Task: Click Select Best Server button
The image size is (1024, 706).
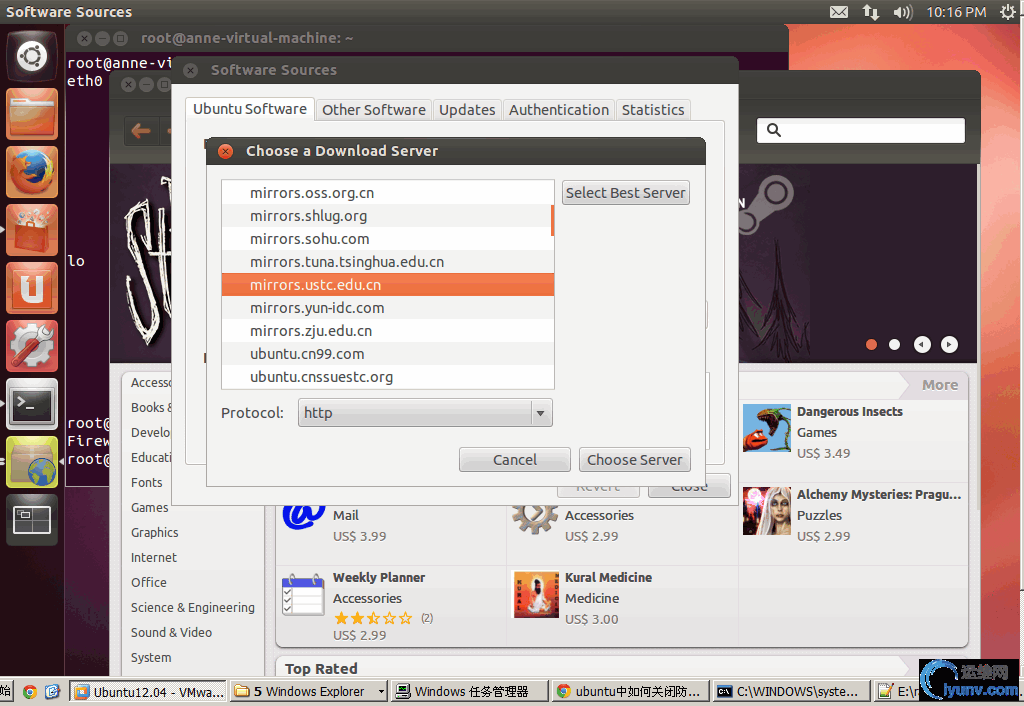Action: [626, 193]
